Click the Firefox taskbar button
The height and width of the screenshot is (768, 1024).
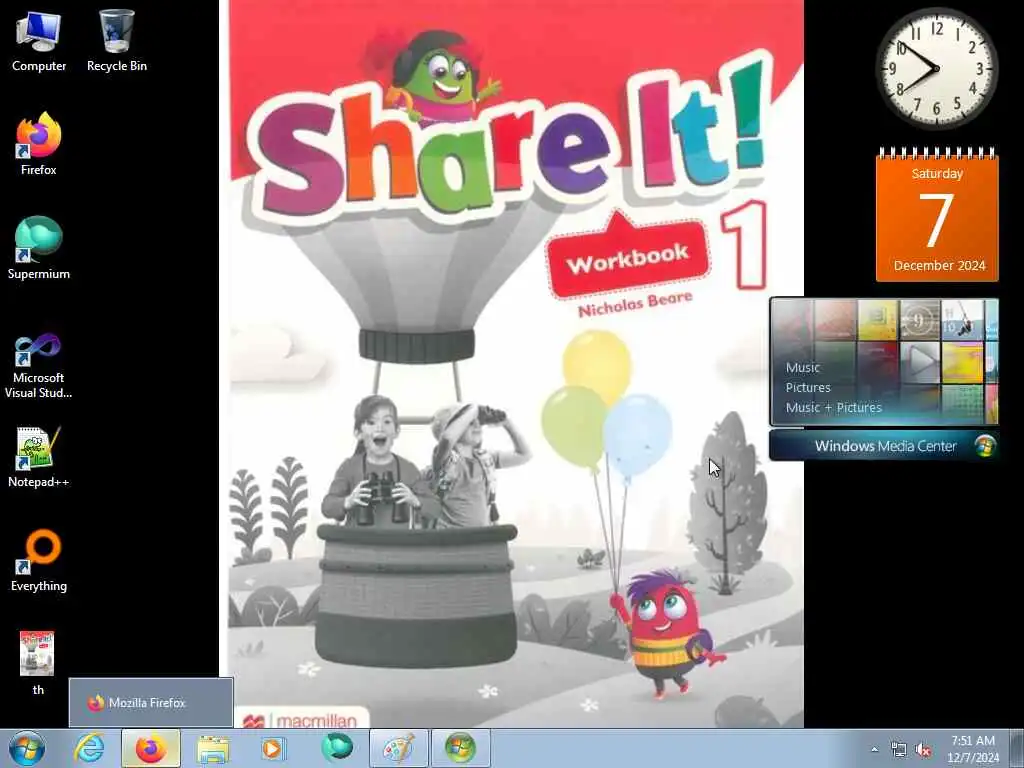151,748
